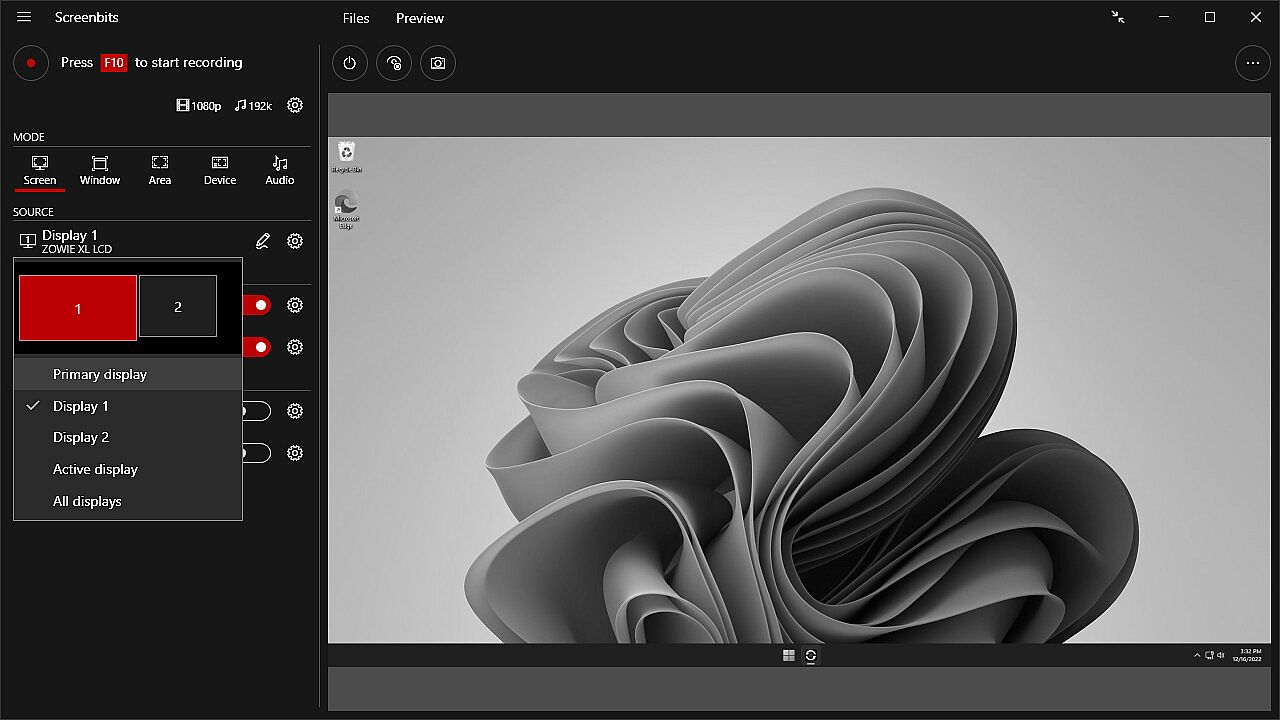Select the Area capture mode
This screenshot has height=720, width=1280.
click(x=160, y=170)
